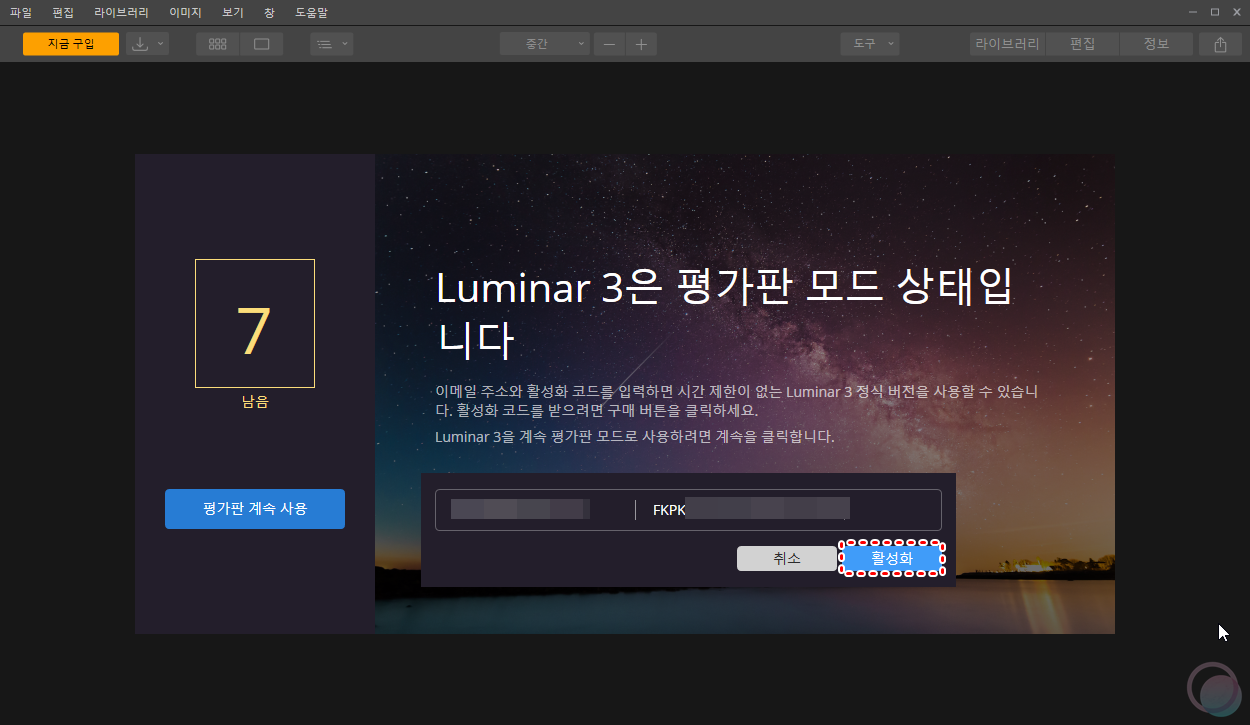Open the 도움말 menu
Screen dimensions: 1250x725
(x=311, y=13)
